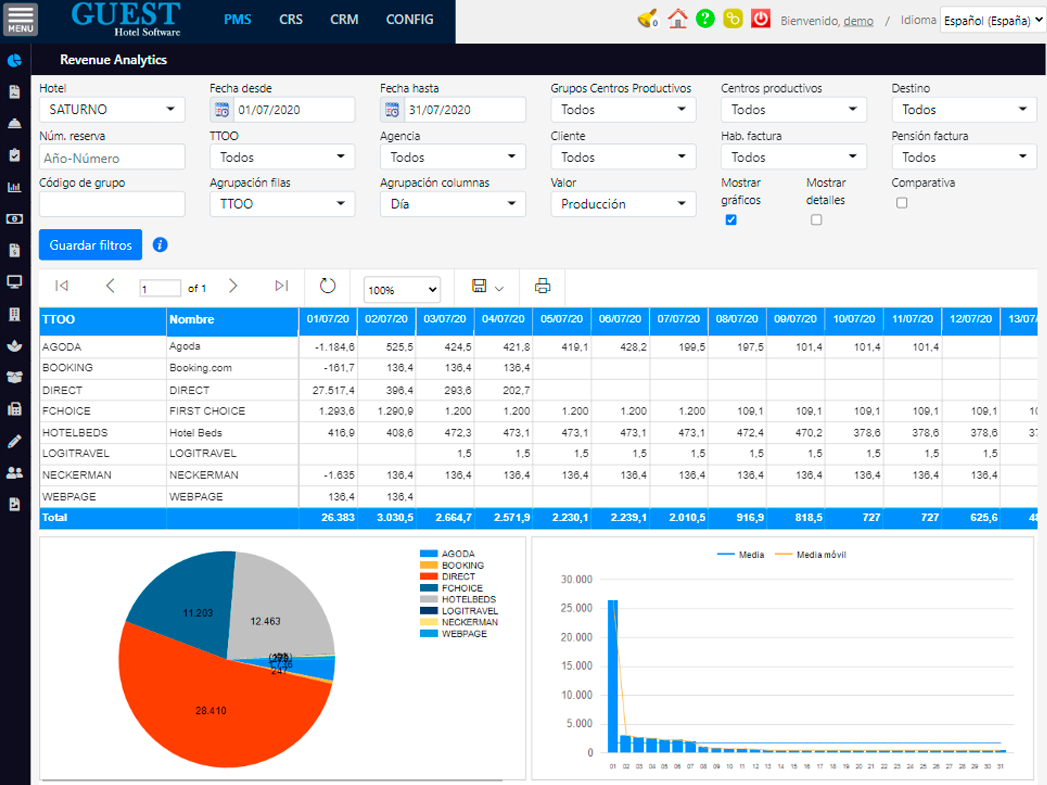
Task: Tick the Comparativa checkbox
Action: click(x=901, y=202)
